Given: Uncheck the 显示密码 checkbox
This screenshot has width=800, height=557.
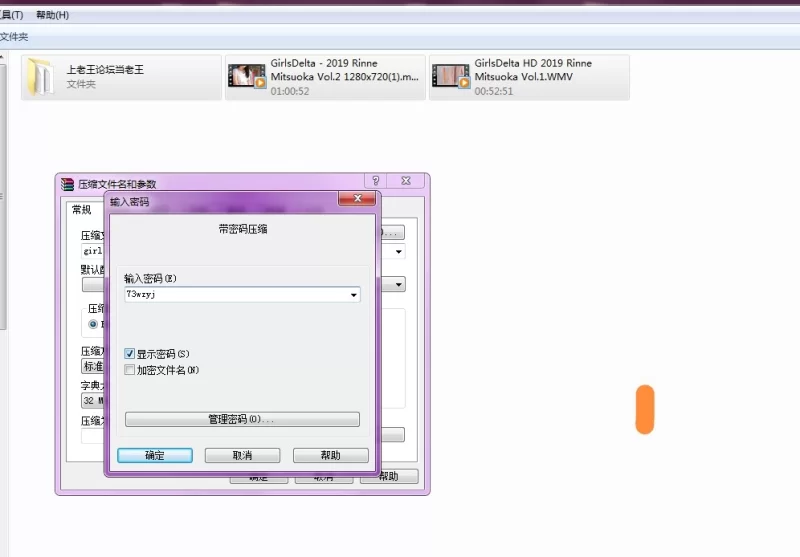Looking at the screenshot, I should [x=130, y=354].
